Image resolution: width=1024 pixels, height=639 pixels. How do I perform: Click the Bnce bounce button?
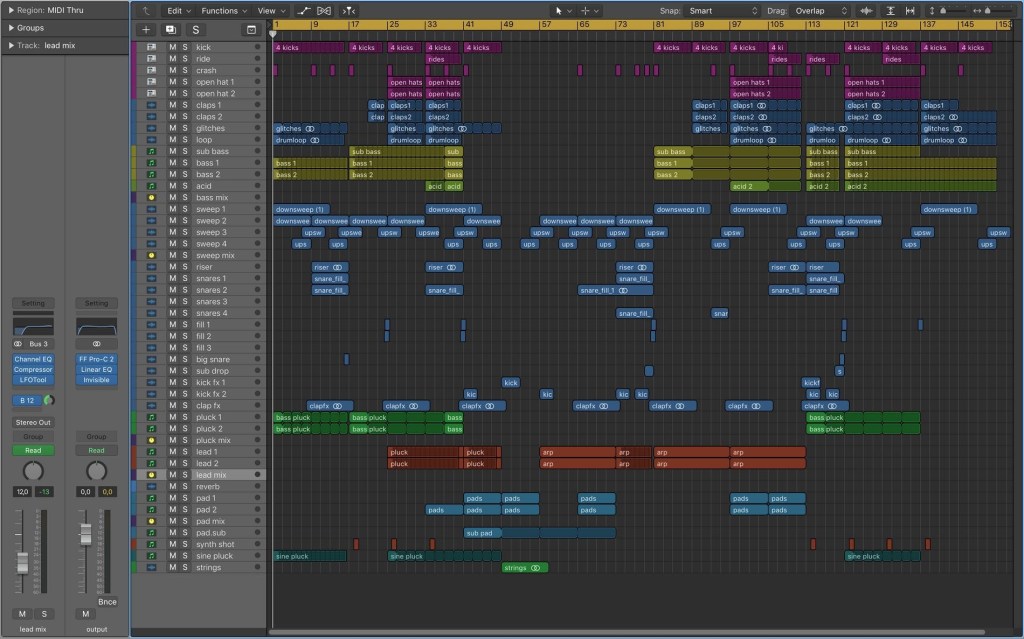pos(106,602)
